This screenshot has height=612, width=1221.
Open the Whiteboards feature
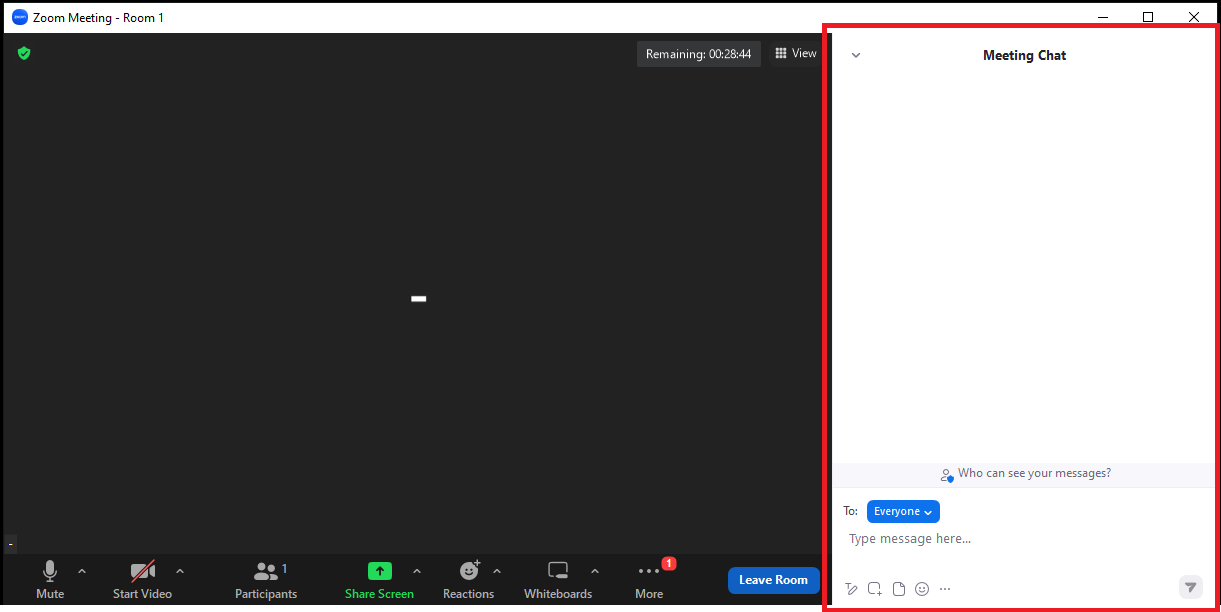click(557, 580)
